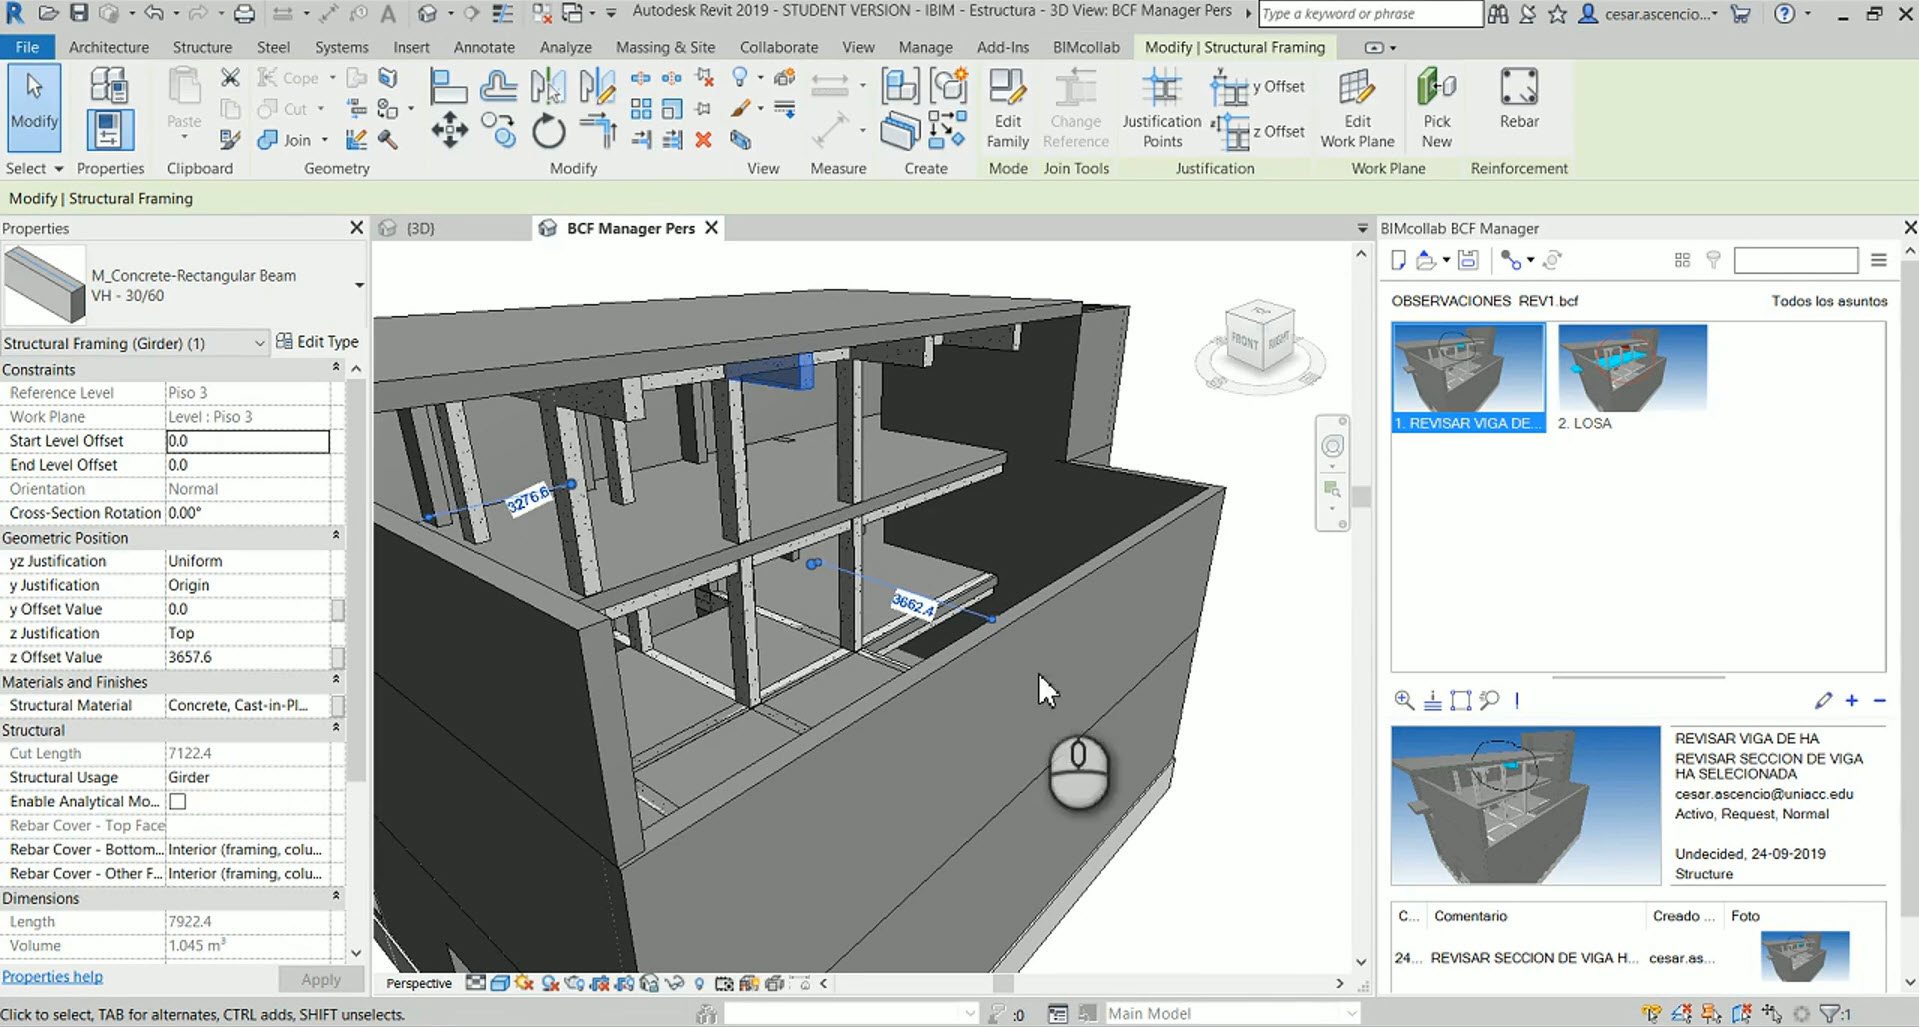This screenshot has width=1919, height=1027.
Task: Select the Rotate tool in Modify panel
Action: [548, 132]
